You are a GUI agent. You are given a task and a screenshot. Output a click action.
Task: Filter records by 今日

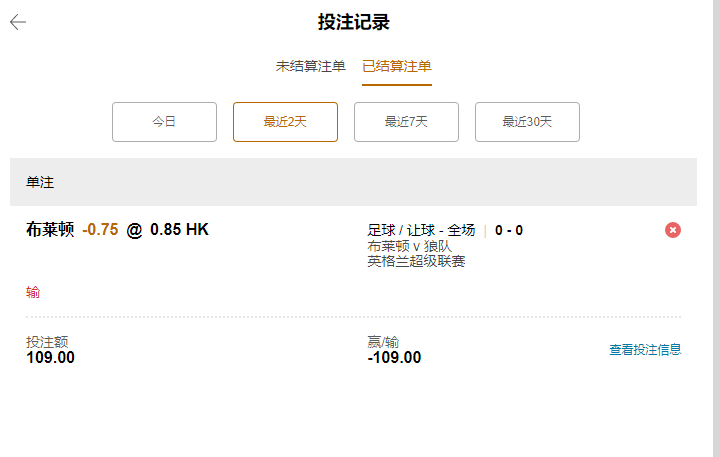pyautogui.click(x=164, y=122)
